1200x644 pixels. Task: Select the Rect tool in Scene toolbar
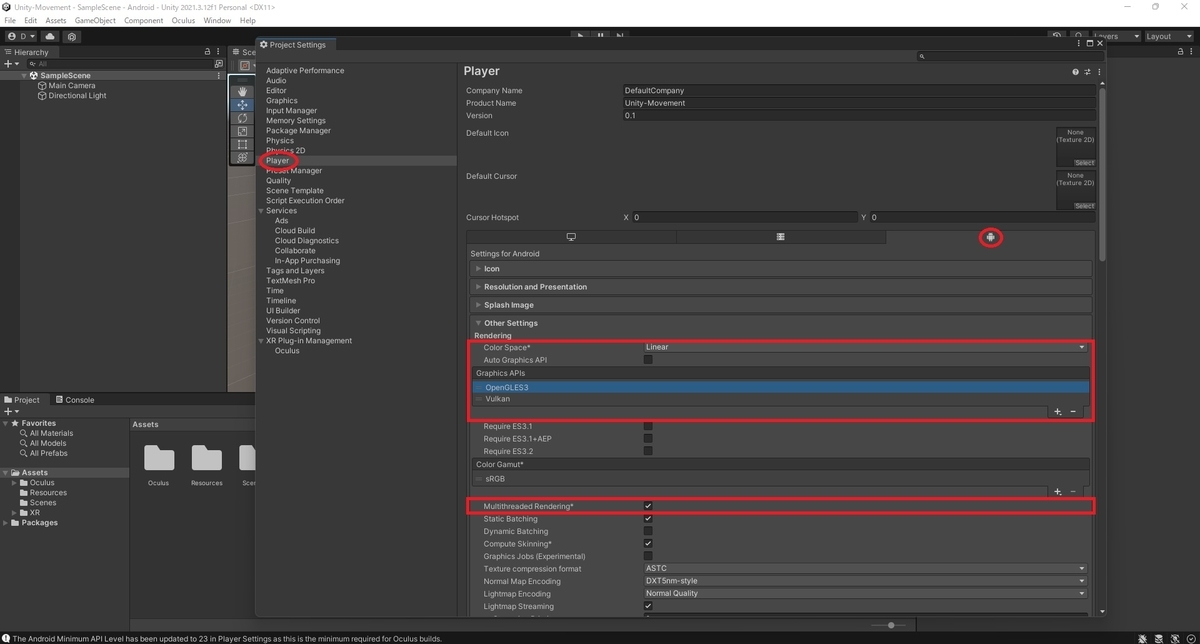[x=242, y=144]
